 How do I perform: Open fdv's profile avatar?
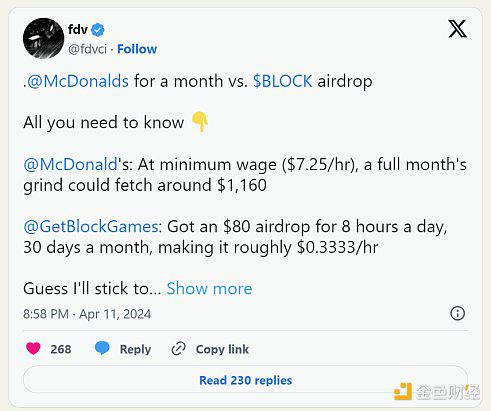43,38
